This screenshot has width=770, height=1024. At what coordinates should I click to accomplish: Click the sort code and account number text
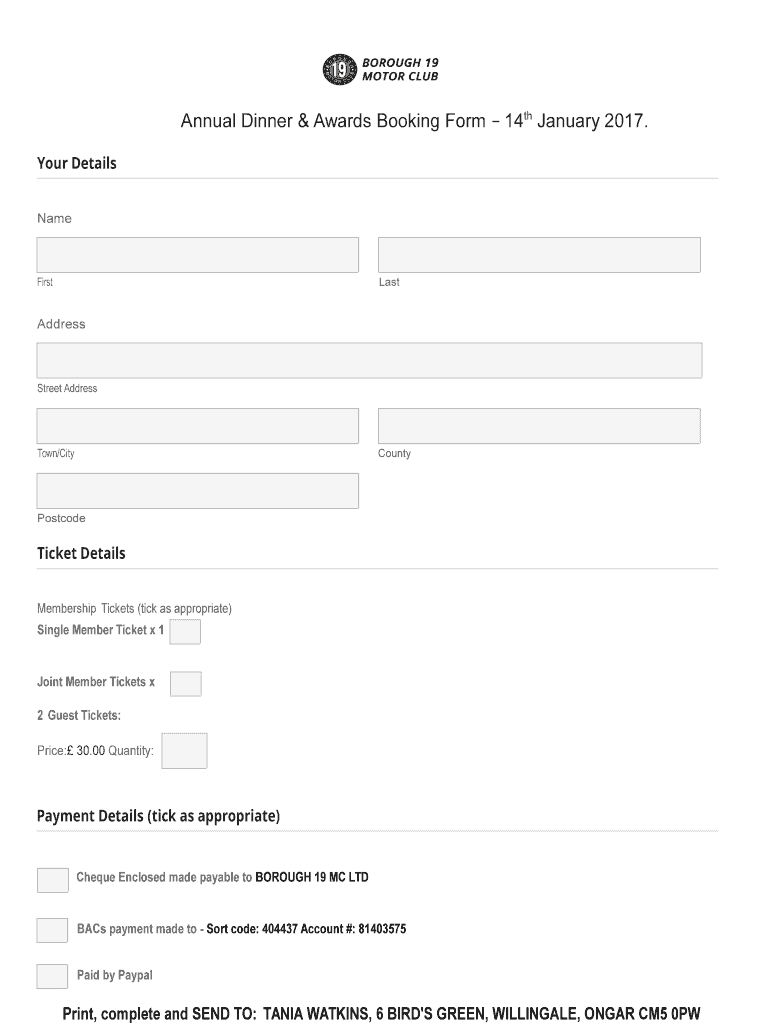pos(306,929)
